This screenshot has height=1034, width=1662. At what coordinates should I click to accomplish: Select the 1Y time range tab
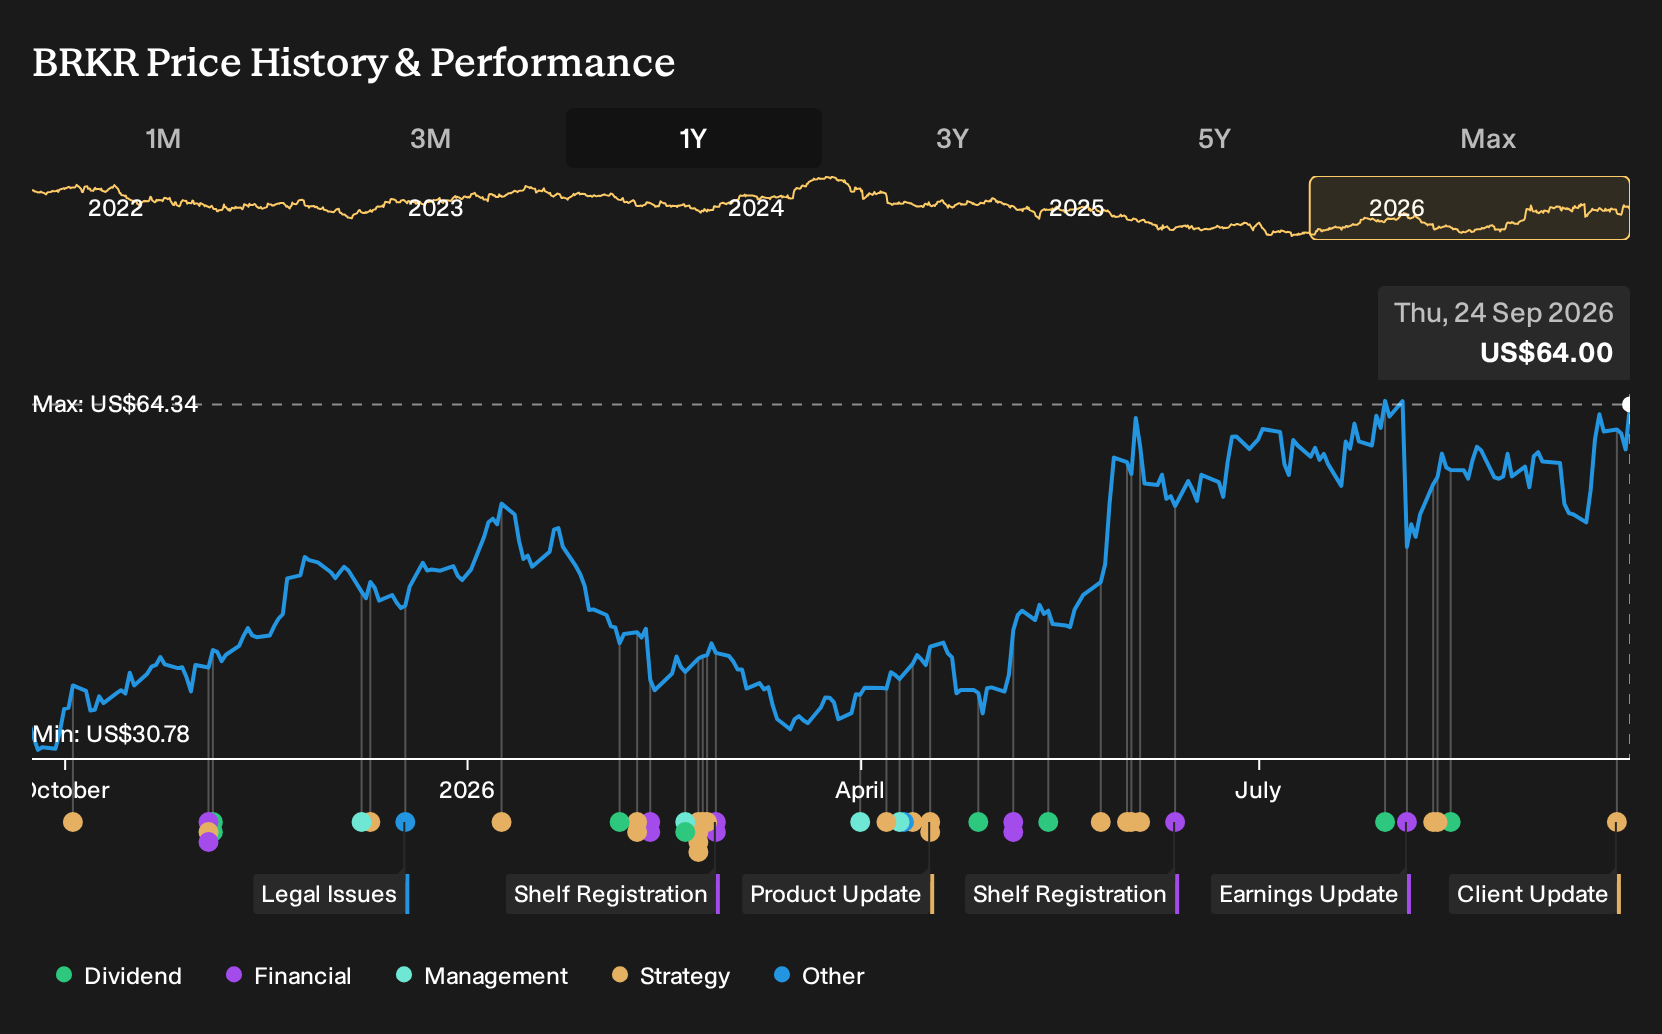tap(693, 138)
